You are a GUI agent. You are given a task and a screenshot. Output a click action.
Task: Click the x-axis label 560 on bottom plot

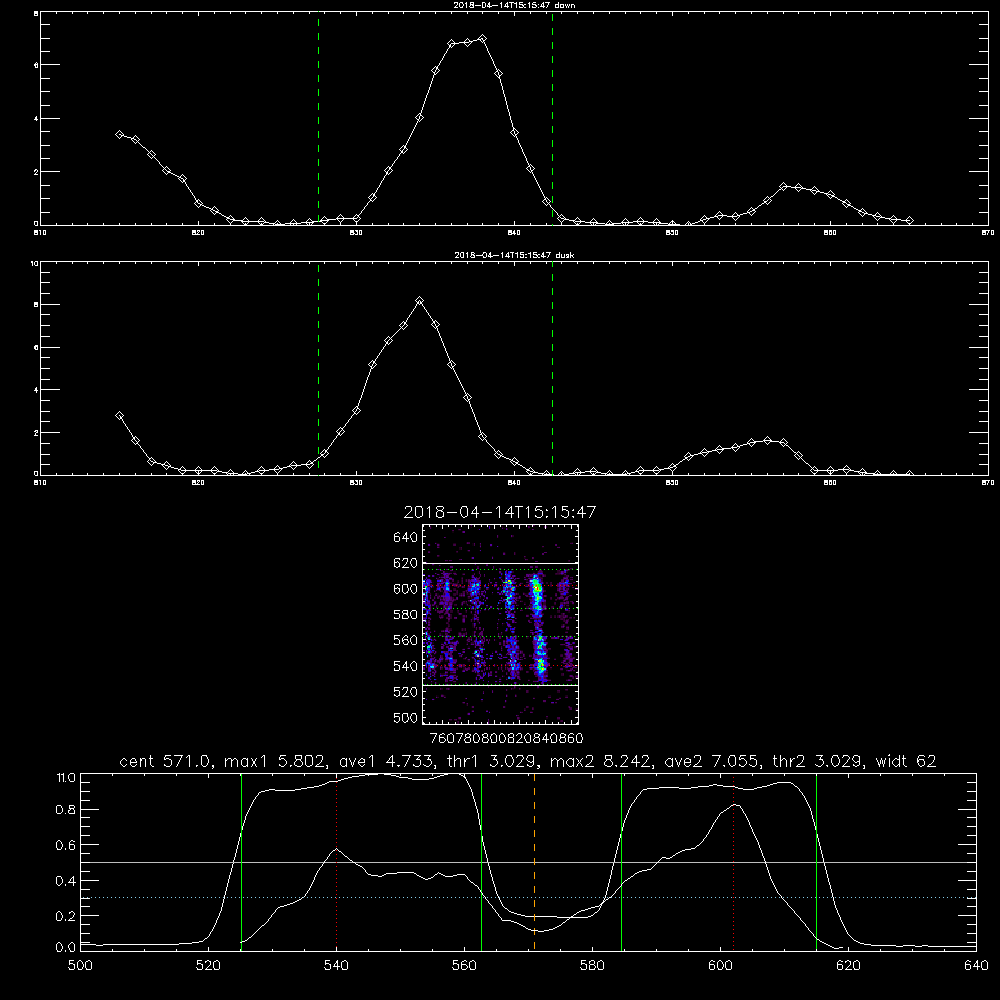pyautogui.click(x=464, y=966)
